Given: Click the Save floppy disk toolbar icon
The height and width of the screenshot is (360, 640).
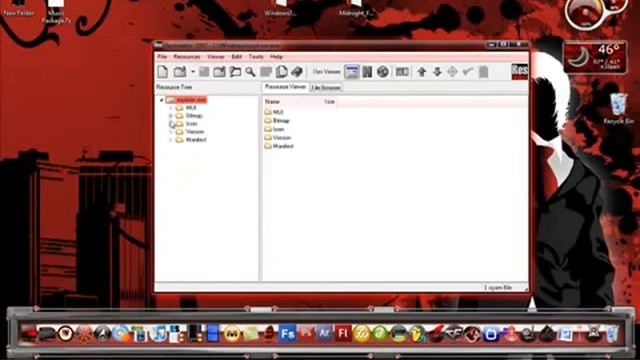Looking at the screenshot, I should coord(204,72).
